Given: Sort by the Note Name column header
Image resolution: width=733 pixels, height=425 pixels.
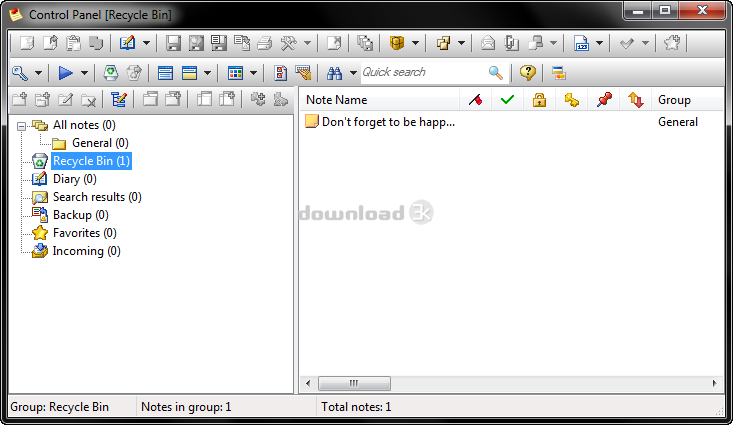Looking at the screenshot, I should click(380, 100).
